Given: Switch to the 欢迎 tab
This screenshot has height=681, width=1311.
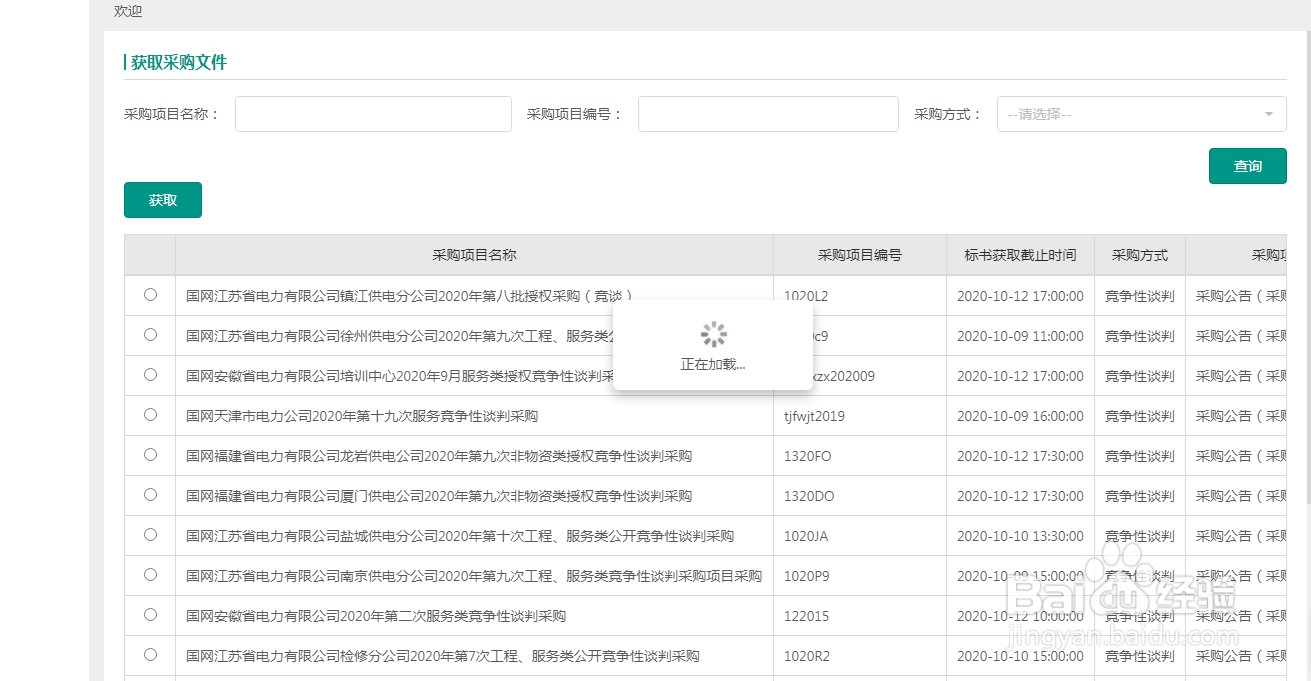Looking at the screenshot, I should tap(128, 11).
